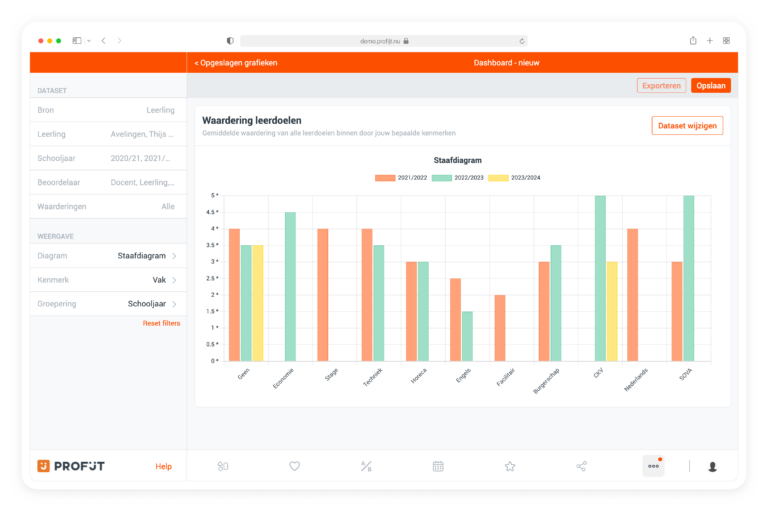Open the Schooljaar dataset row
Viewport: 768px width, 511px height.
click(x=108, y=158)
